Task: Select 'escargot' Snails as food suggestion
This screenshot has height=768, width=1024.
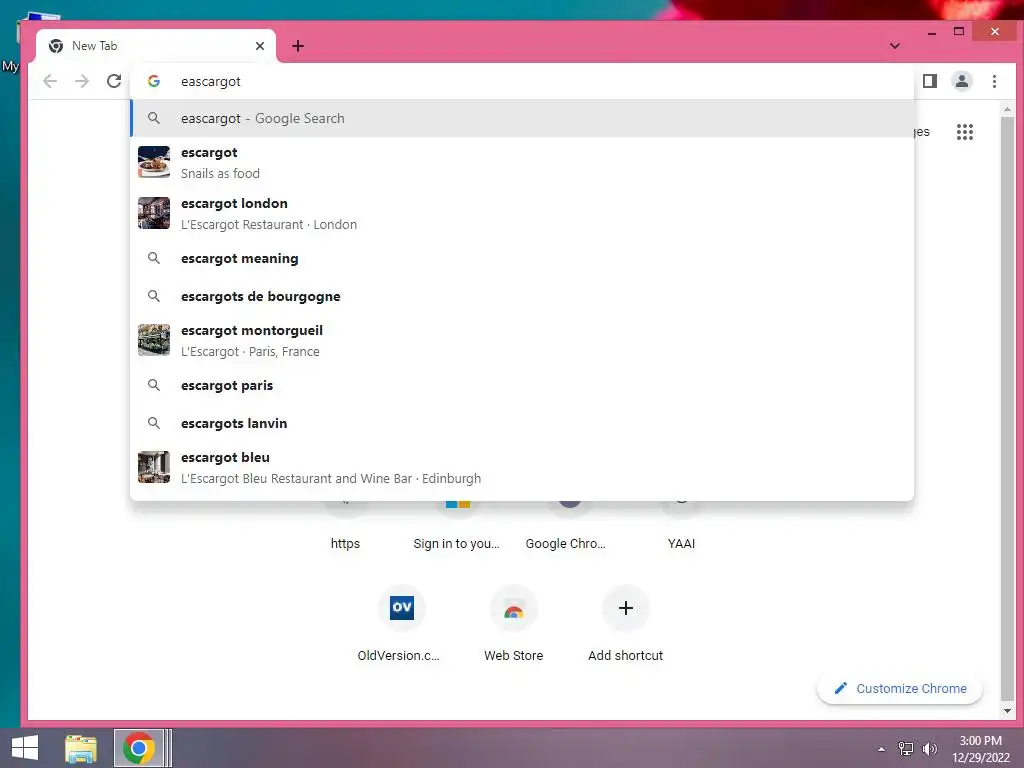Action: pos(522,163)
